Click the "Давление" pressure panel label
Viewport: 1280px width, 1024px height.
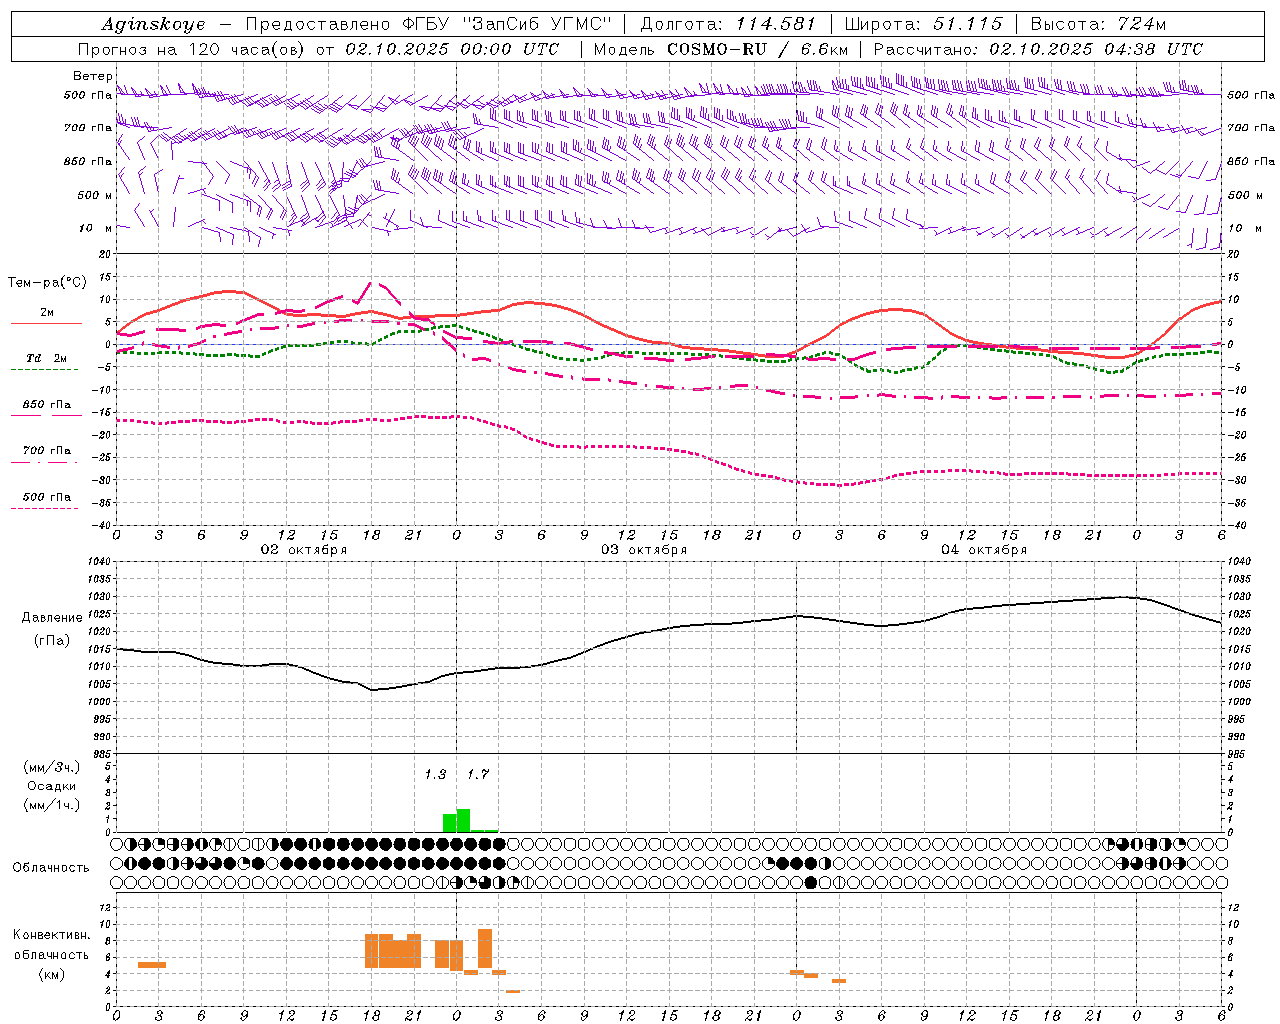pos(50,617)
